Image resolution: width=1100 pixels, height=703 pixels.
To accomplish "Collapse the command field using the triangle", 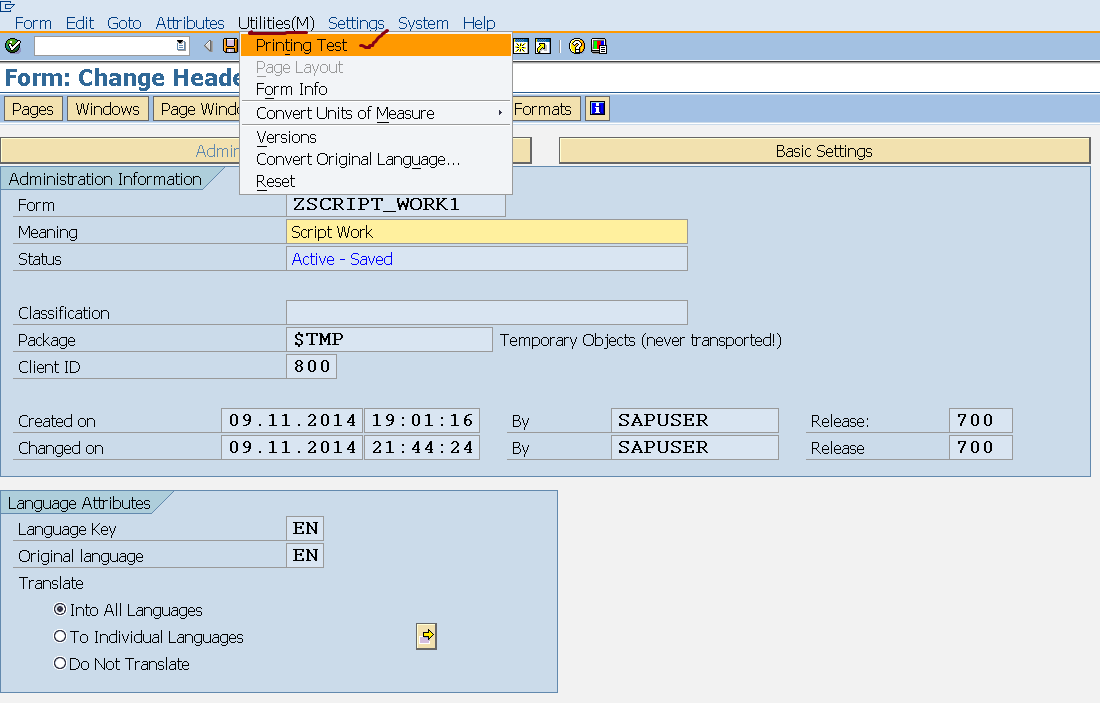I will pos(208,46).
